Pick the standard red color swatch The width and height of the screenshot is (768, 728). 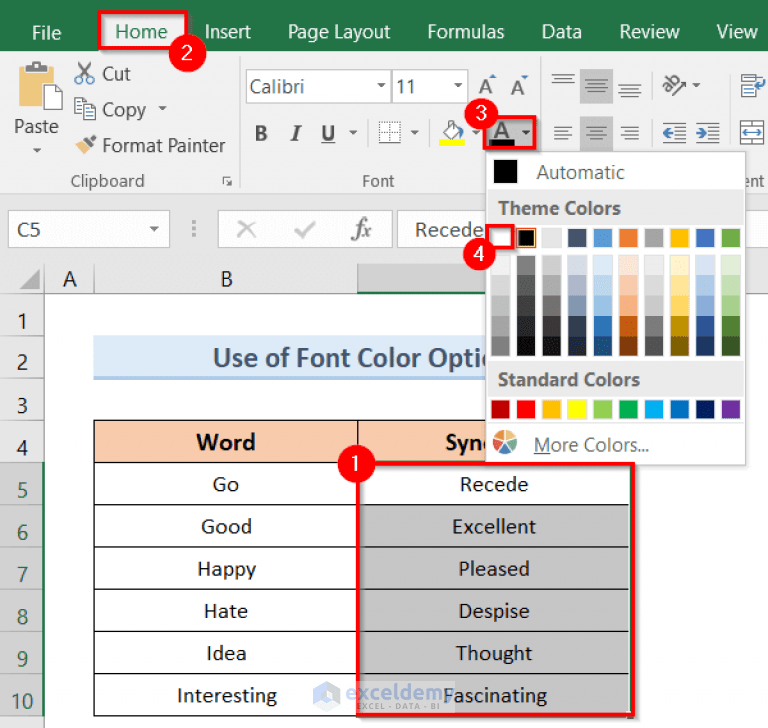526,409
